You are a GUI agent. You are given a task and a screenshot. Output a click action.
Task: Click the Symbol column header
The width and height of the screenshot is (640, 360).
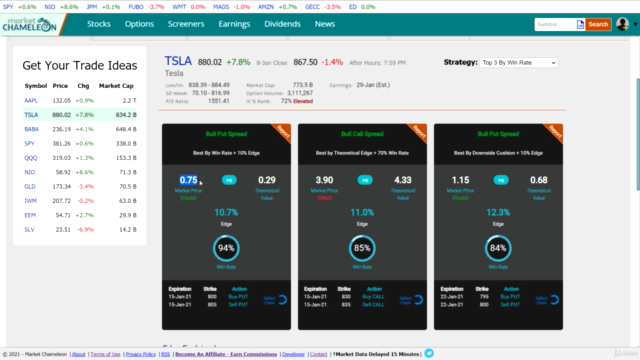pyautogui.click(x=36, y=86)
